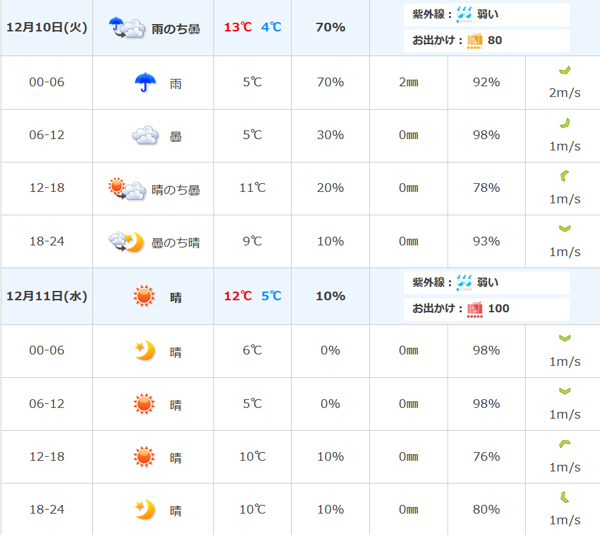The height and width of the screenshot is (535, 600).
Task: Click the 2mm rainfall value
Action: click(x=408, y=82)
